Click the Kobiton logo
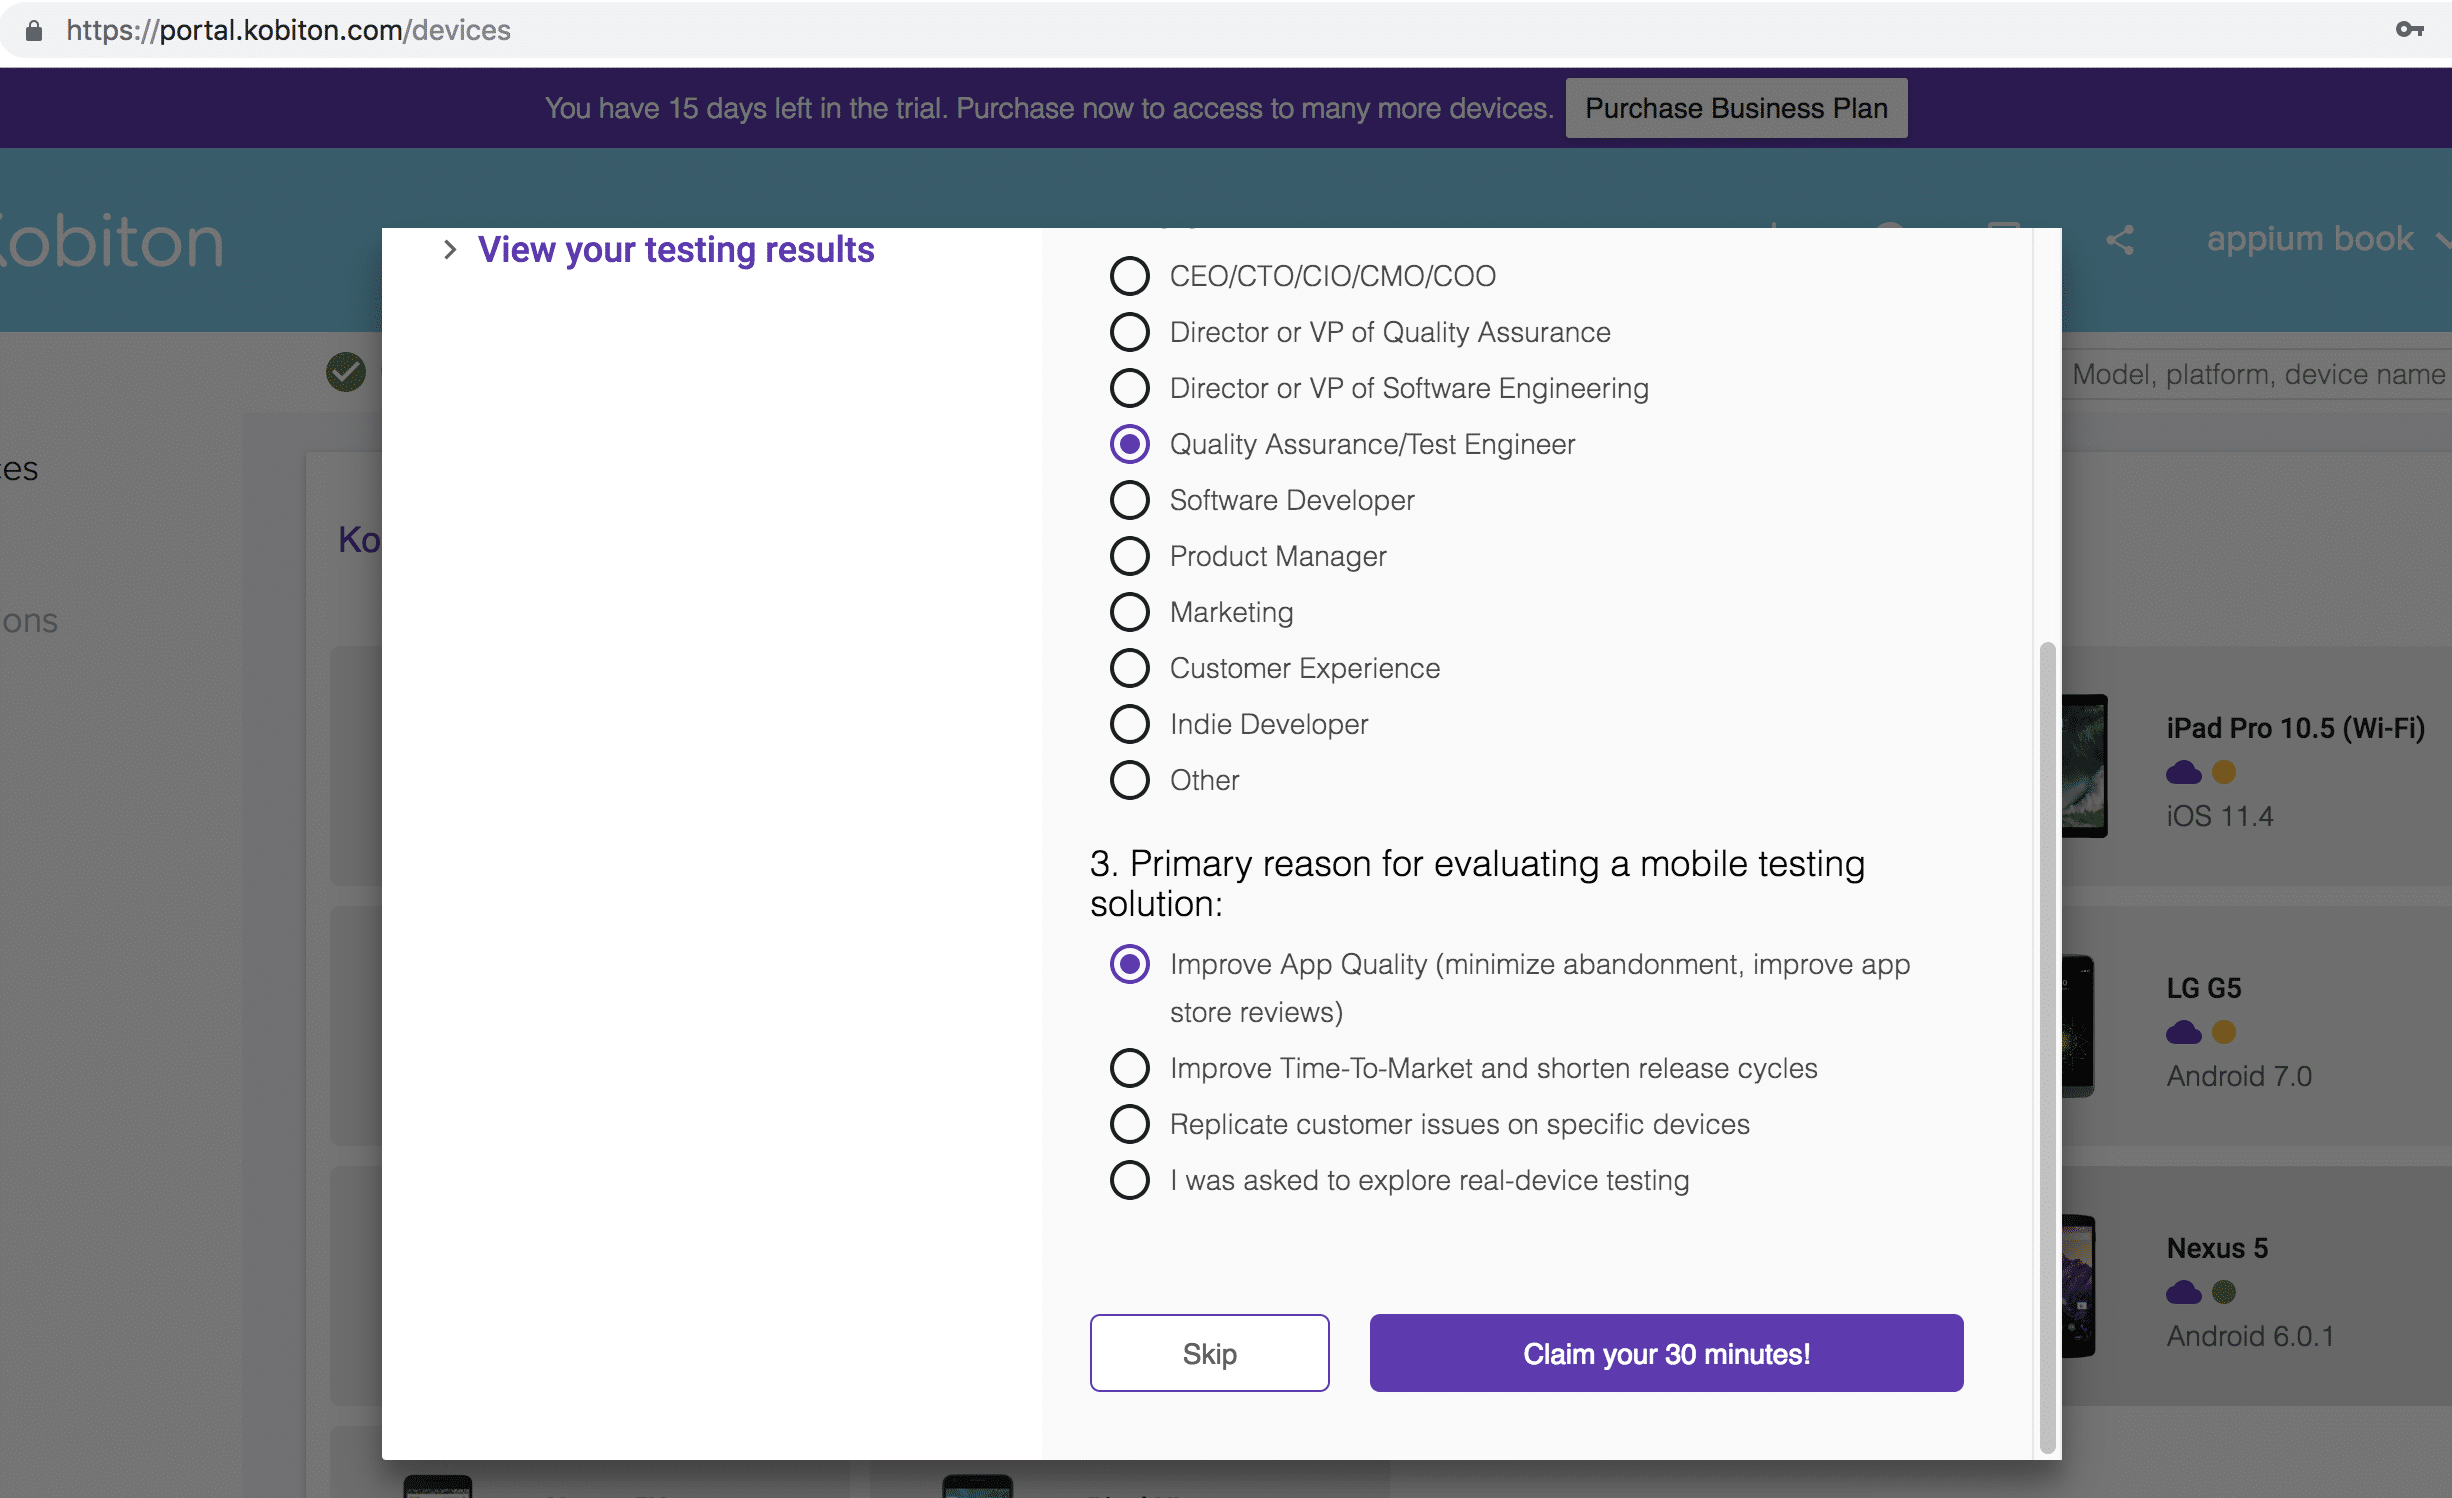Viewport: 2452px width, 1498px height. click(110, 242)
